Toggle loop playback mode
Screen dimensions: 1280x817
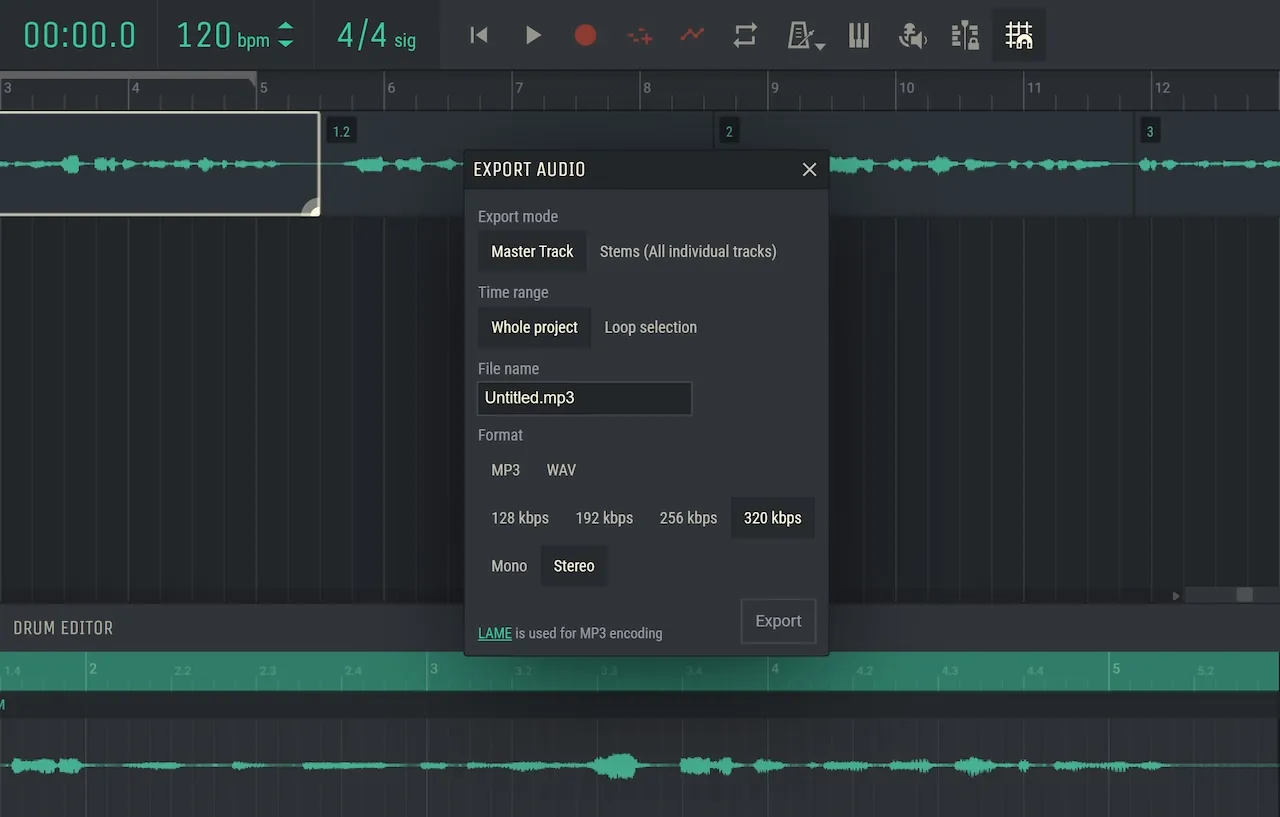point(744,35)
